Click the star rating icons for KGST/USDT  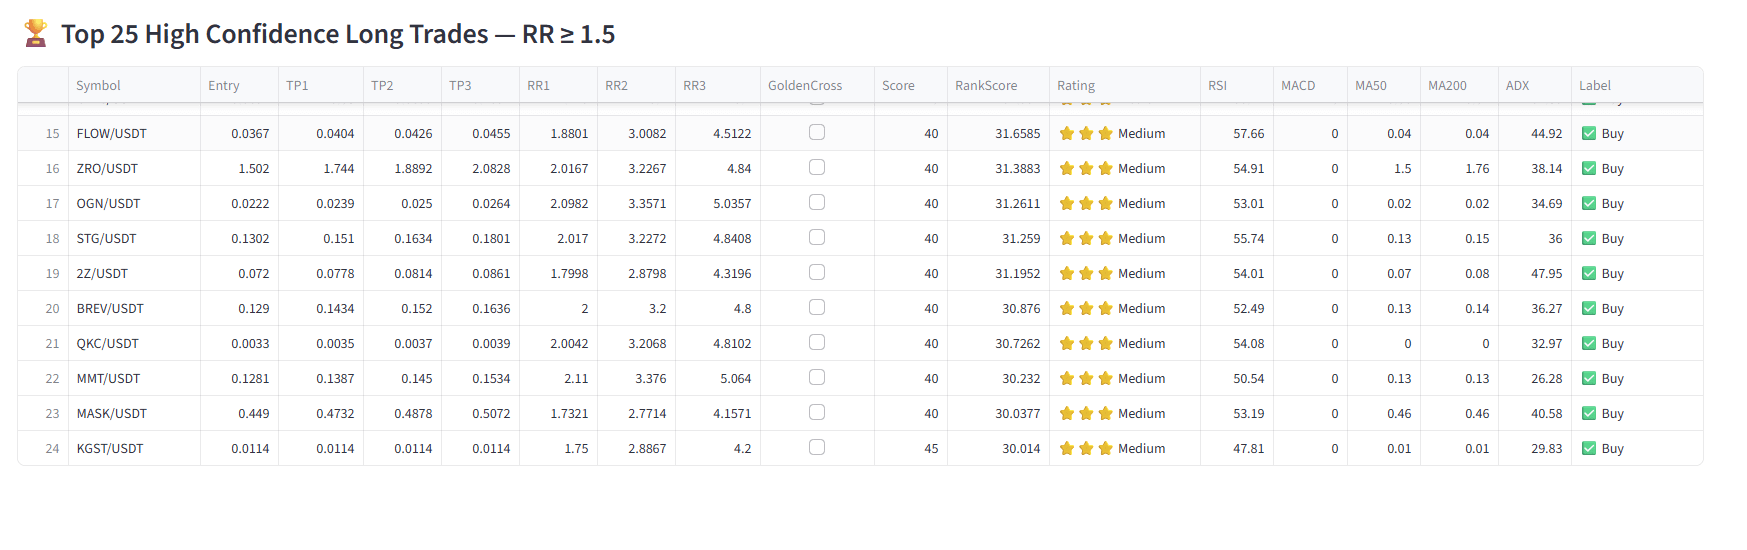pyautogui.click(x=1086, y=449)
